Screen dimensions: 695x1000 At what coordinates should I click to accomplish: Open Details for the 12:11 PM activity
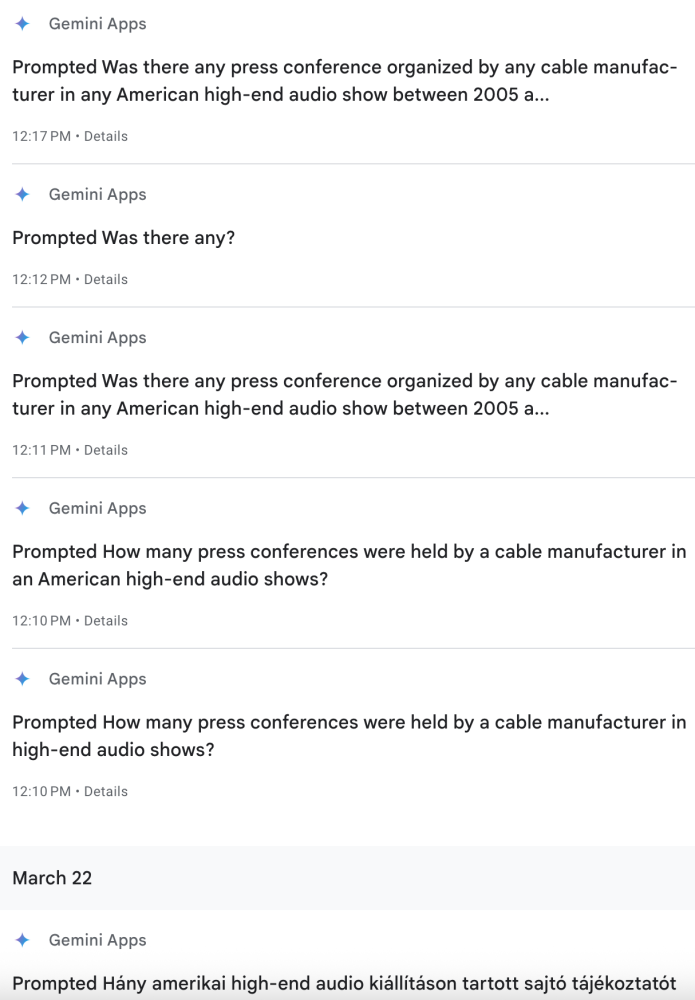tap(106, 450)
